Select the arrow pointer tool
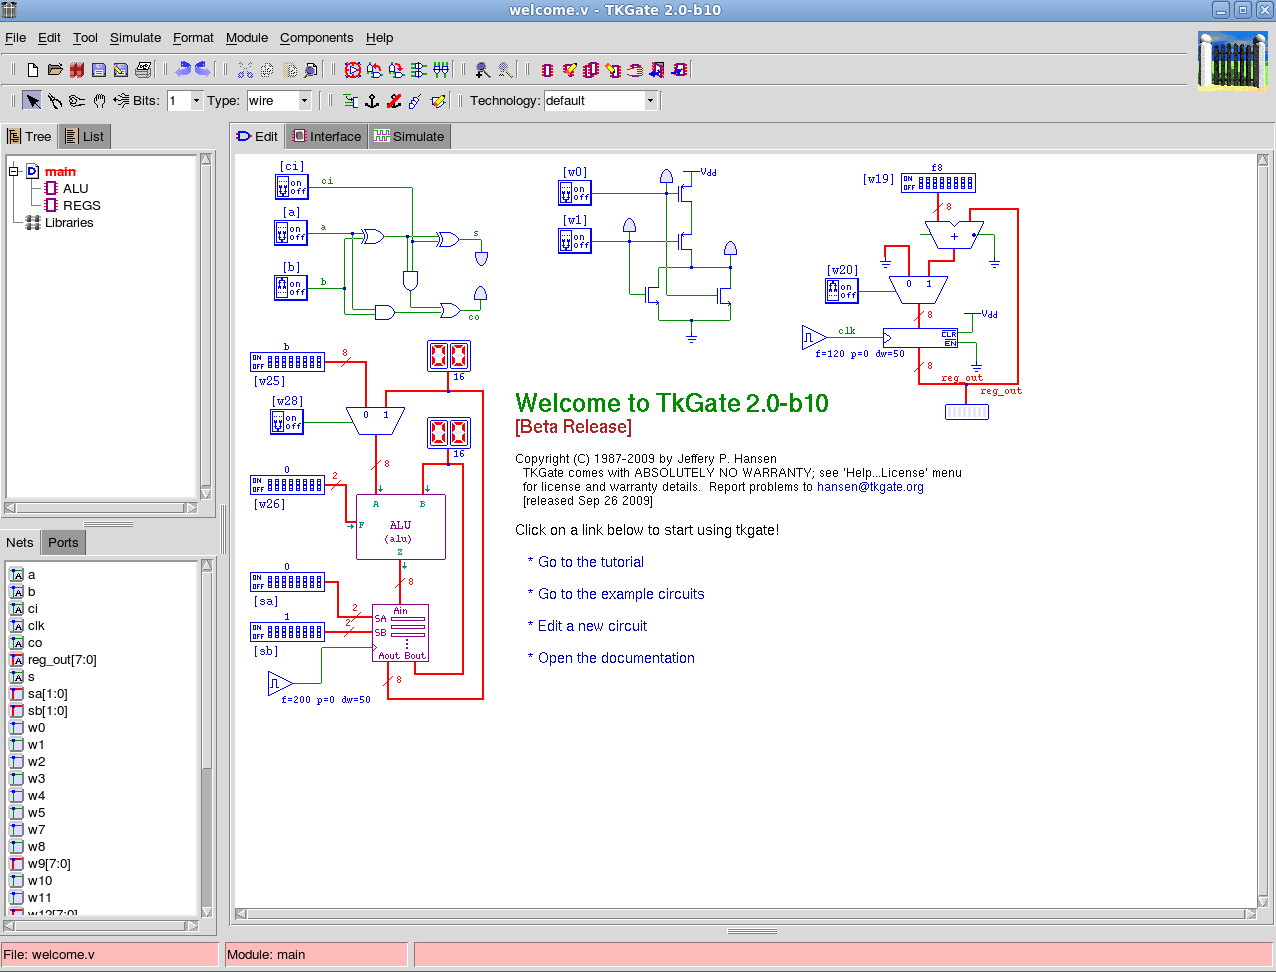The image size is (1276, 973). pos(33,101)
